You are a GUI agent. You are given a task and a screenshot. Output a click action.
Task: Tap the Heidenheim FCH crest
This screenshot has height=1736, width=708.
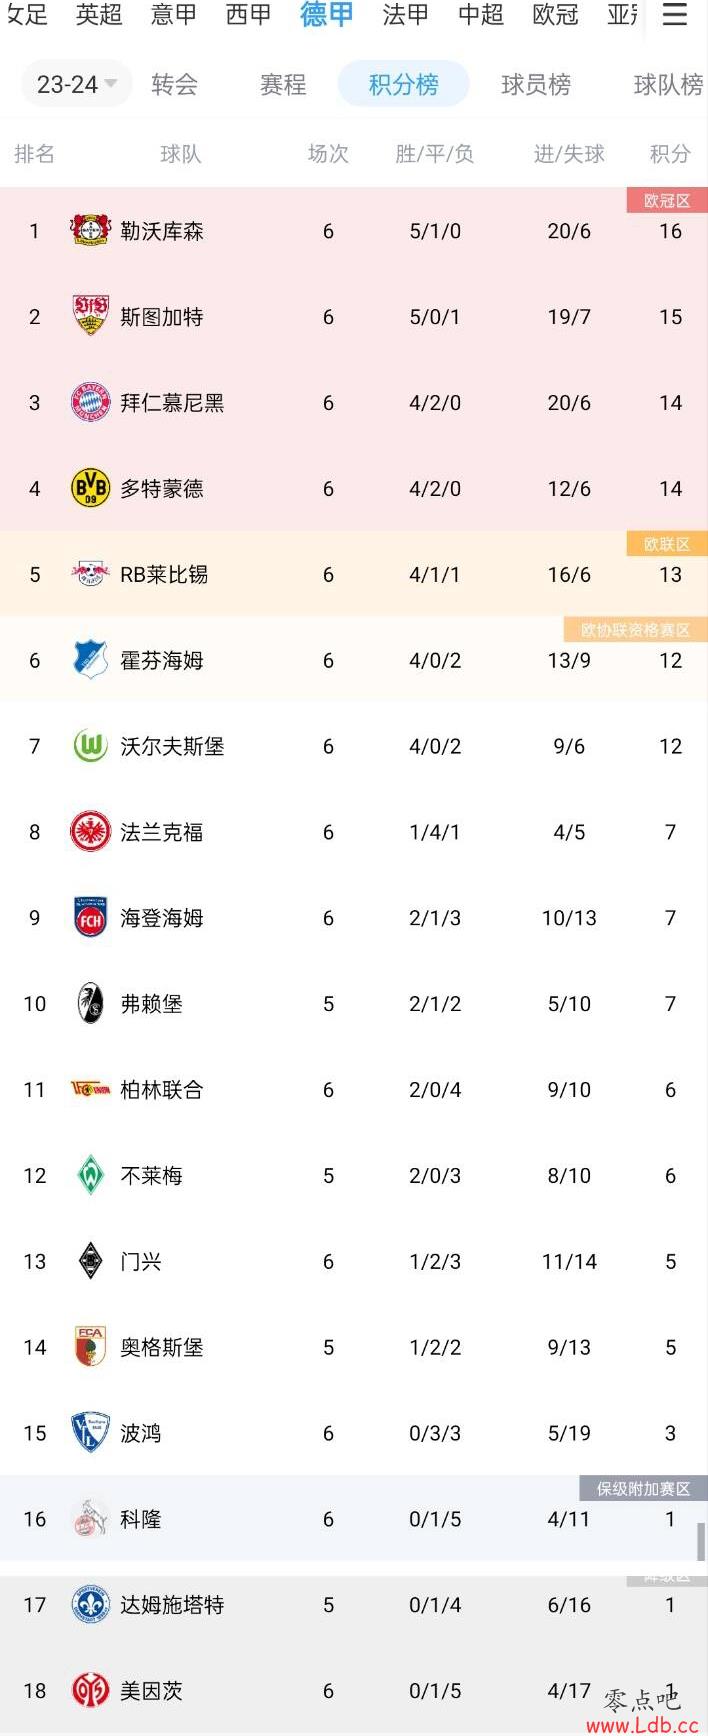click(x=90, y=918)
